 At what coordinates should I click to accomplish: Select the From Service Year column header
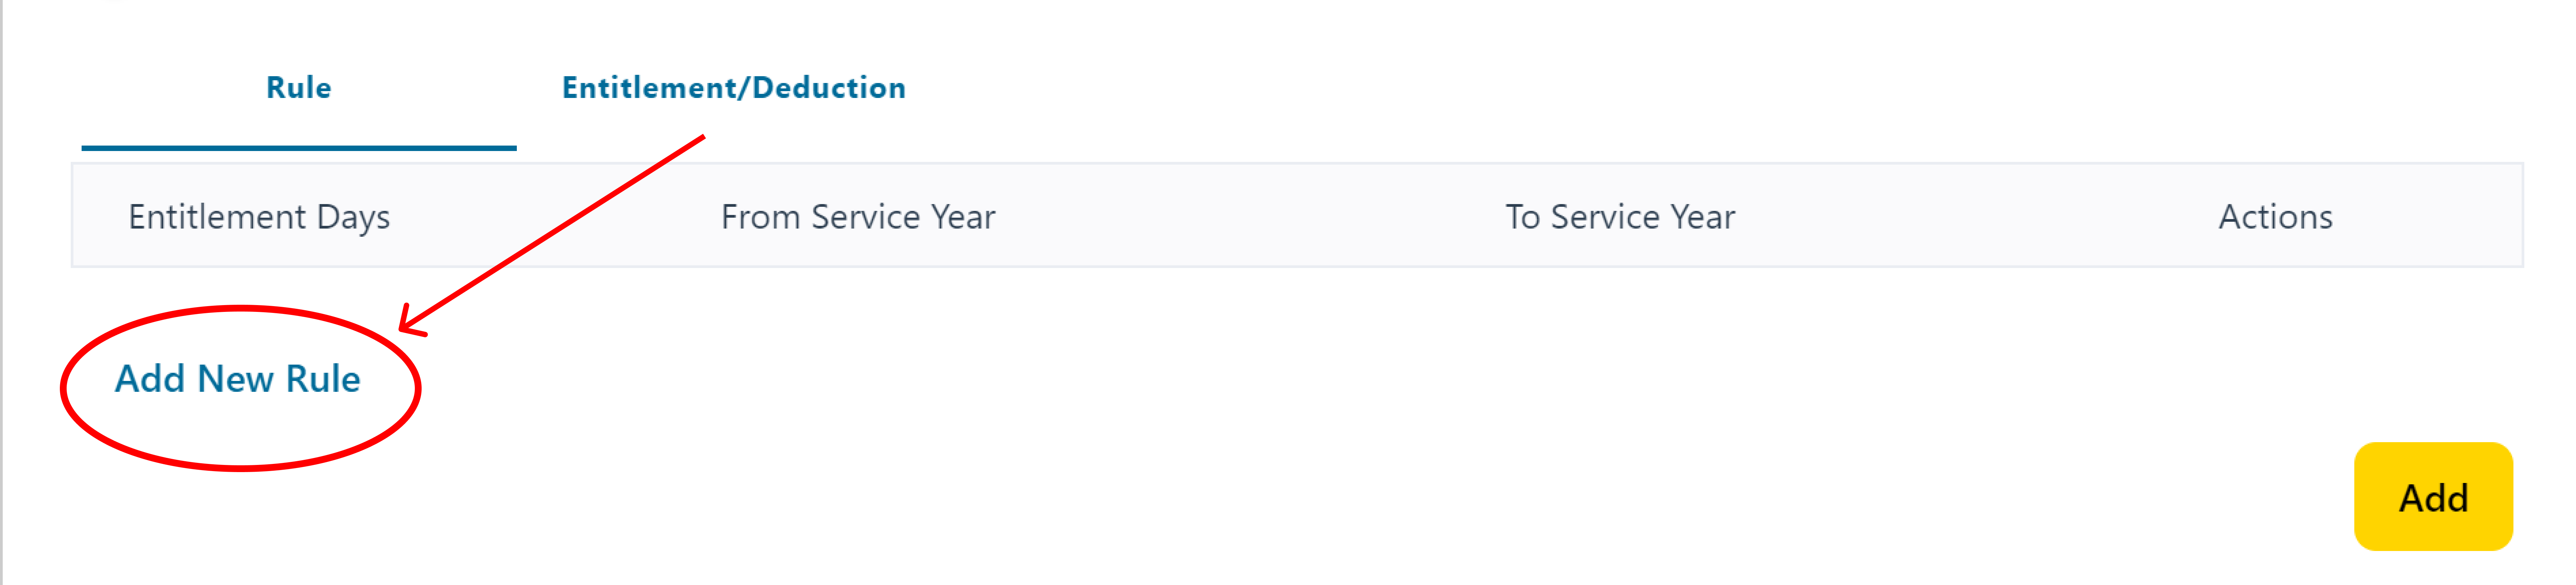[x=858, y=217]
